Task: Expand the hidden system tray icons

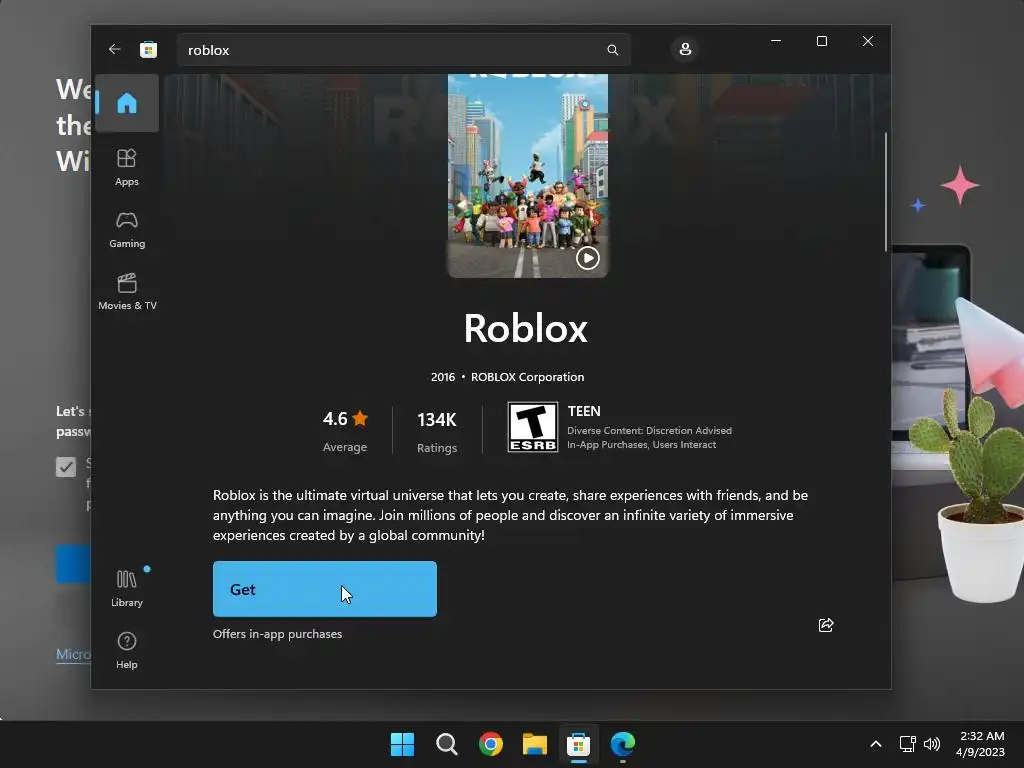Action: coord(876,744)
